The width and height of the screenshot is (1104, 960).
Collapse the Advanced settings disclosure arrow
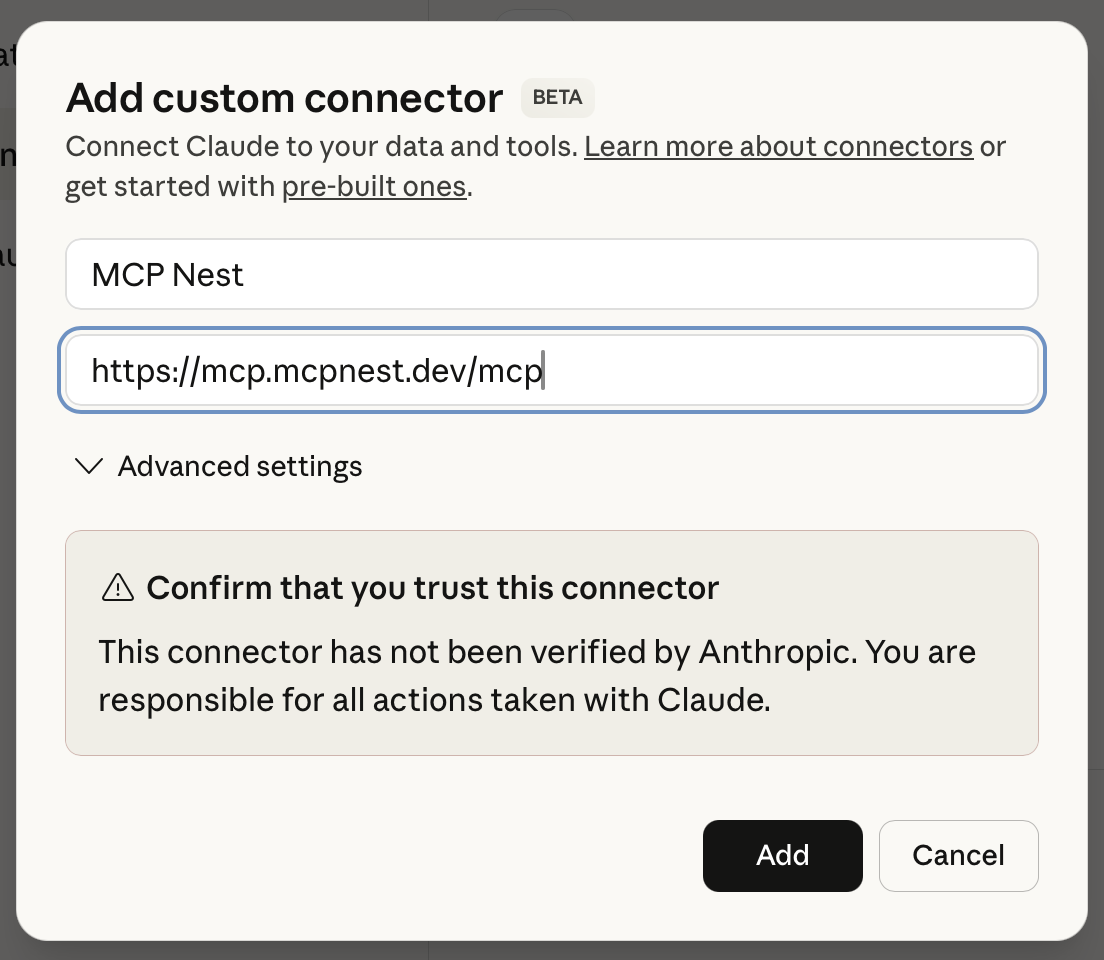88,465
